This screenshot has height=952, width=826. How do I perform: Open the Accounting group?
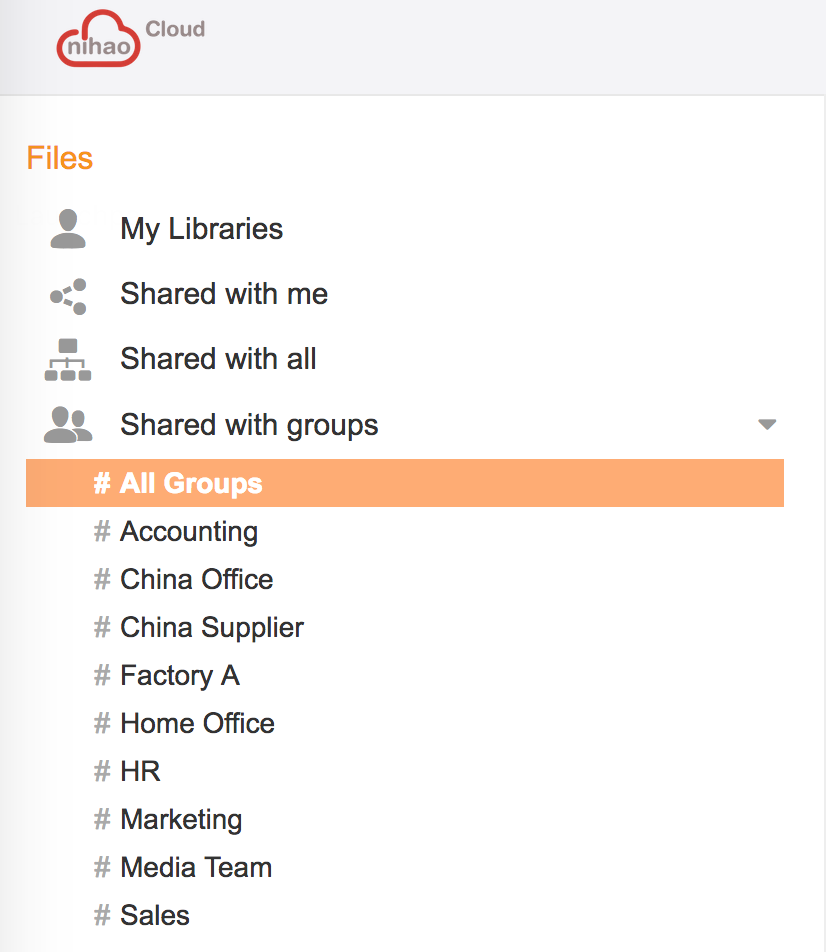click(189, 531)
